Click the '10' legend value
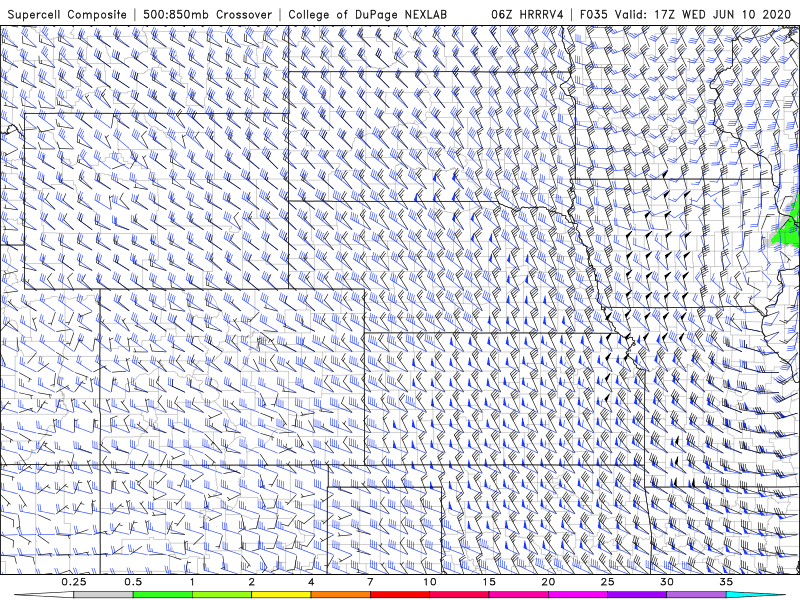The width and height of the screenshot is (800, 600). click(430, 582)
